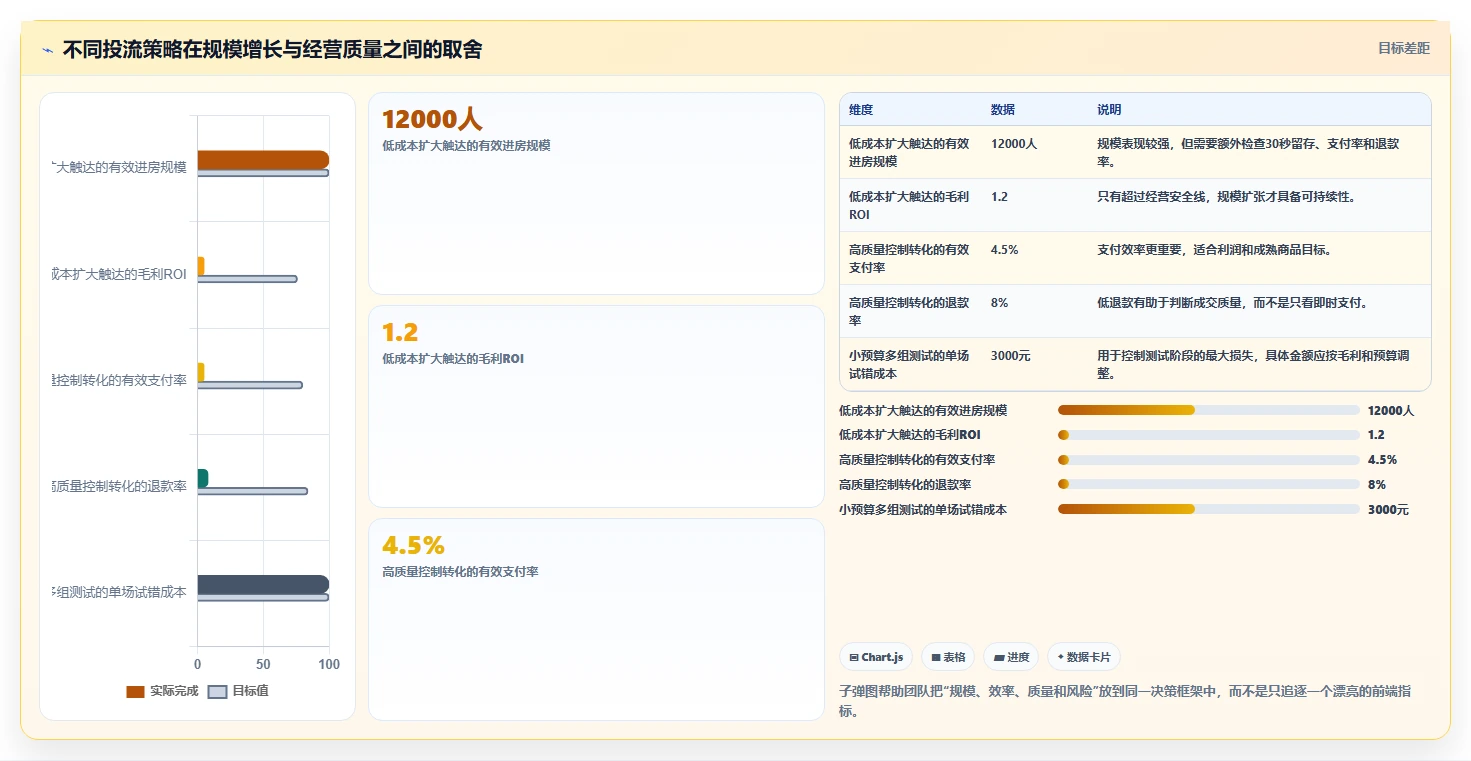
Task: Click the grey target bar for 毛利ROI
Action: tap(247, 279)
